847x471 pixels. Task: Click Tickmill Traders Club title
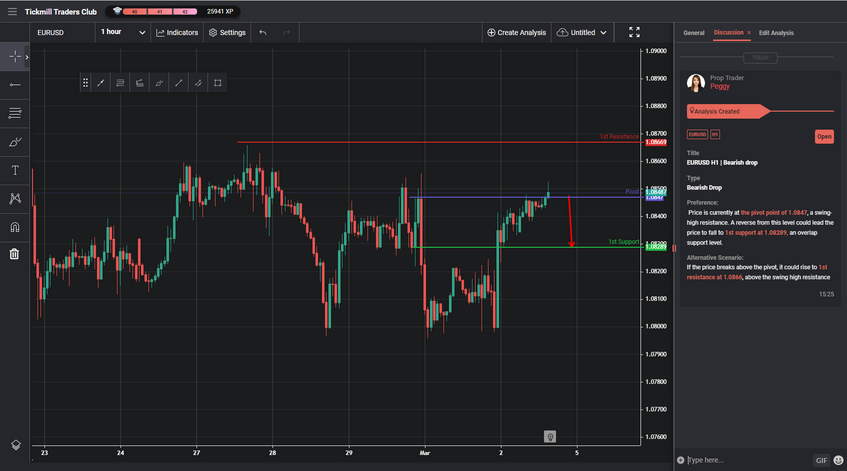(60, 11)
